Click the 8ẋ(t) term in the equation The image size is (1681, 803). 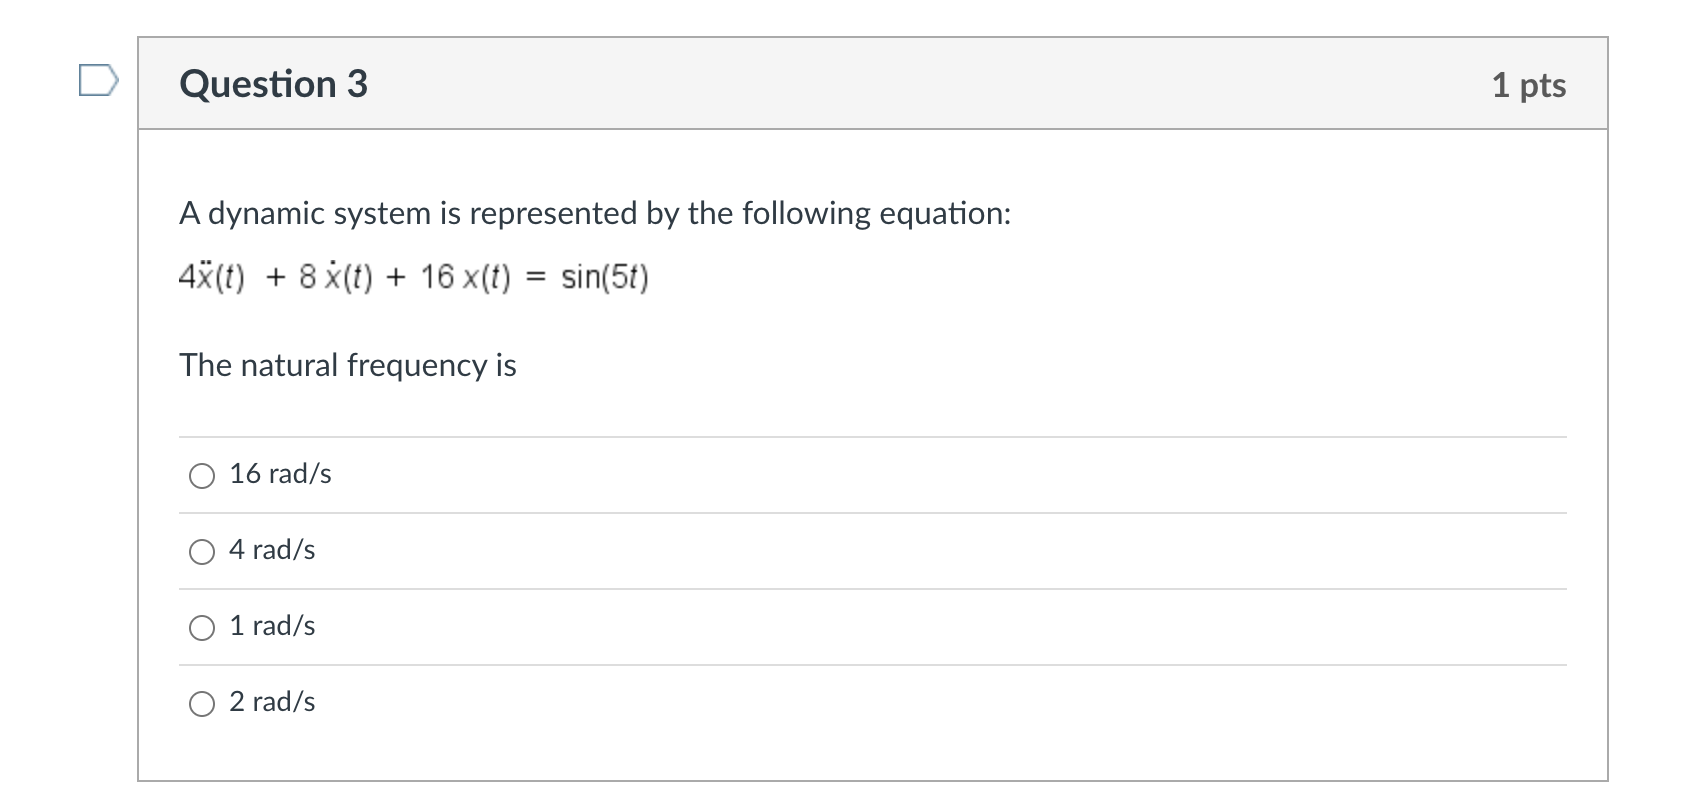[336, 277]
